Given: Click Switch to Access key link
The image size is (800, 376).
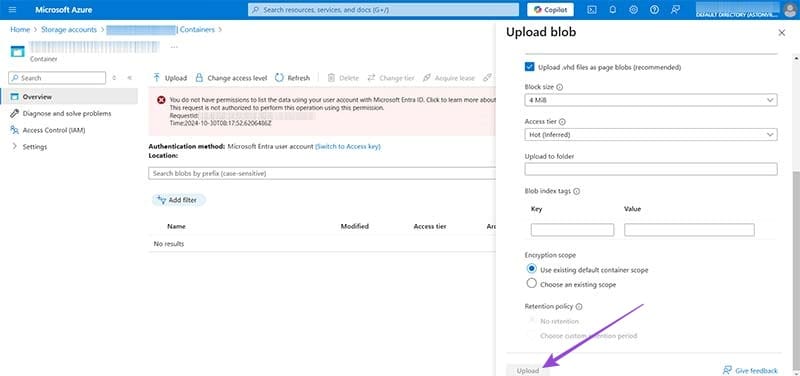Looking at the screenshot, I should 348,146.
